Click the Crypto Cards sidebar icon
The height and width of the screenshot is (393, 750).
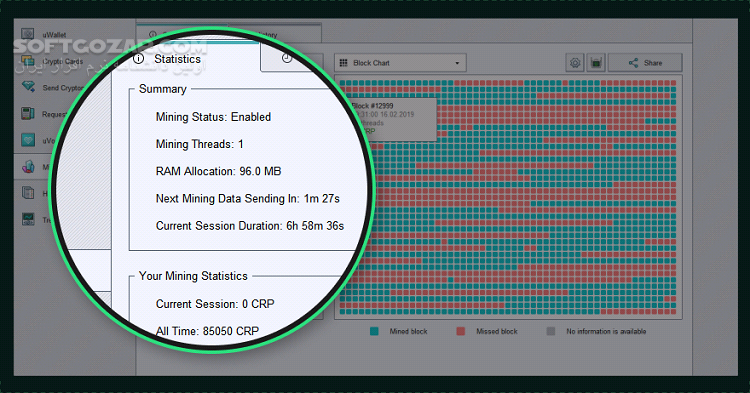point(28,61)
